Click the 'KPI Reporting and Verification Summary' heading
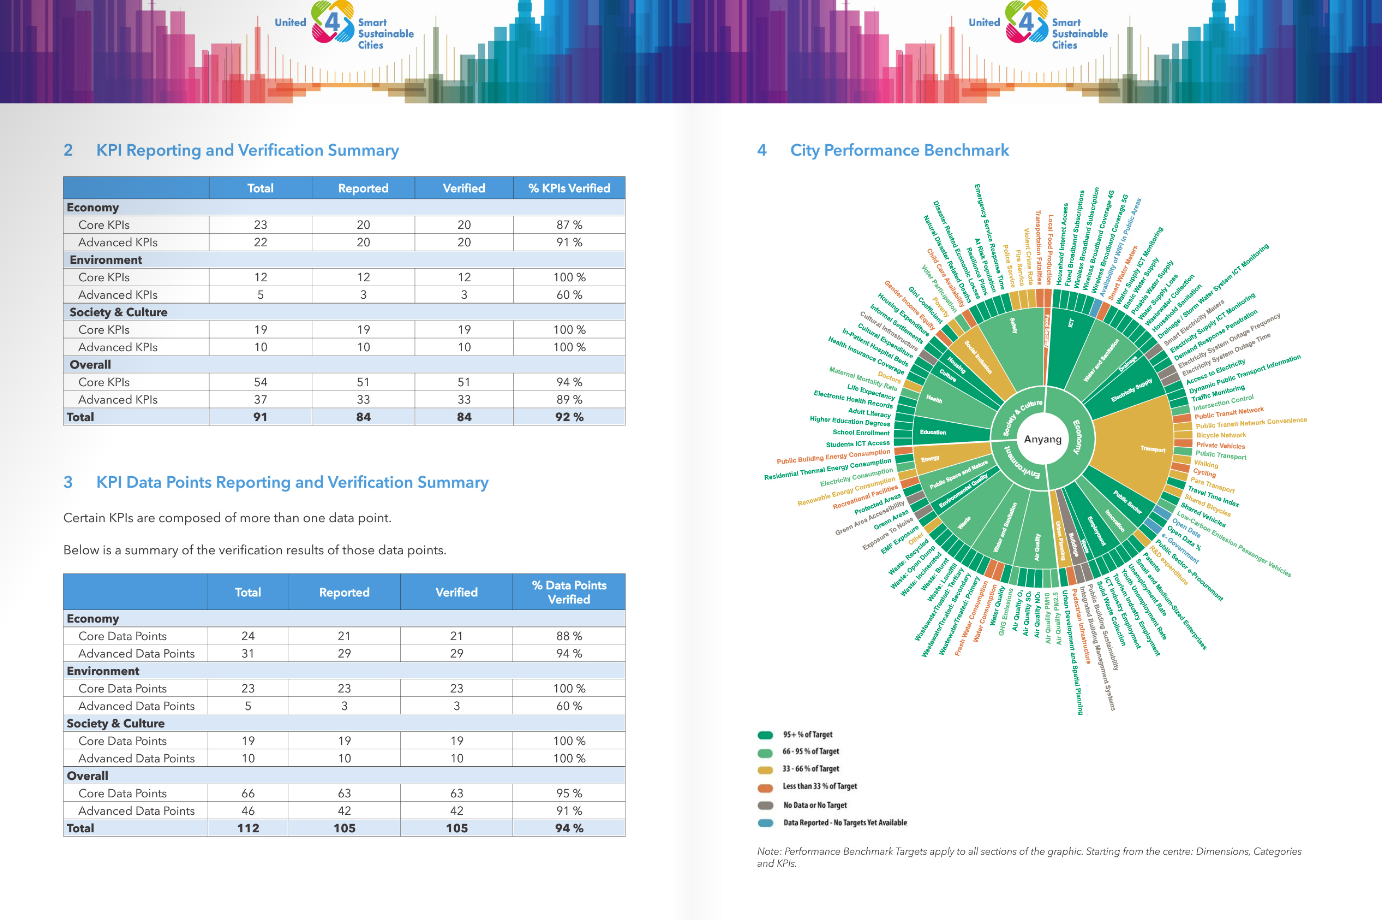This screenshot has height=920, width=1382. (x=247, y=150)
